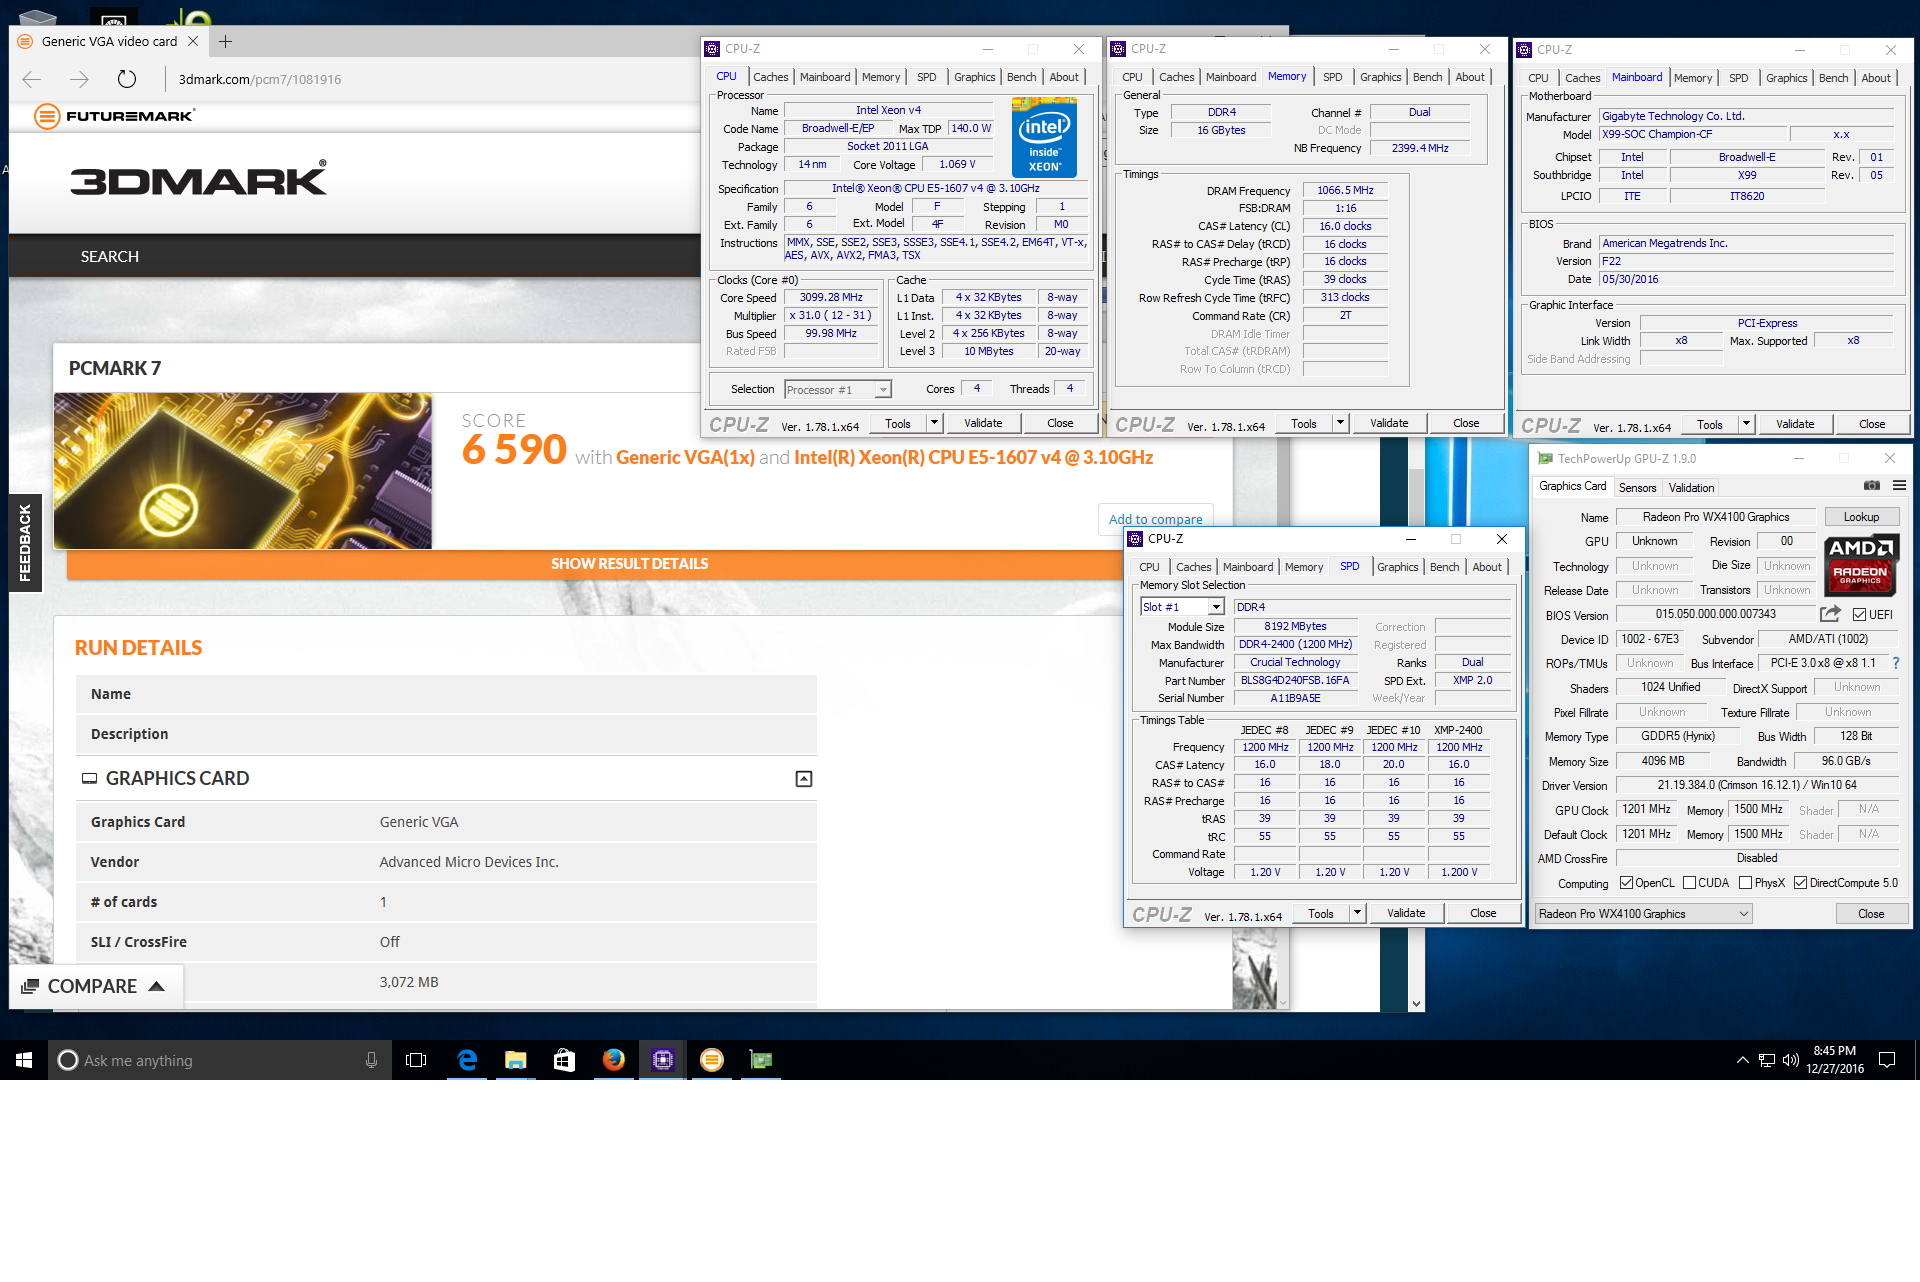Show hidden system tray icons
The height and width of the screenshot is (1282, 1920).
(1742, 1060)
